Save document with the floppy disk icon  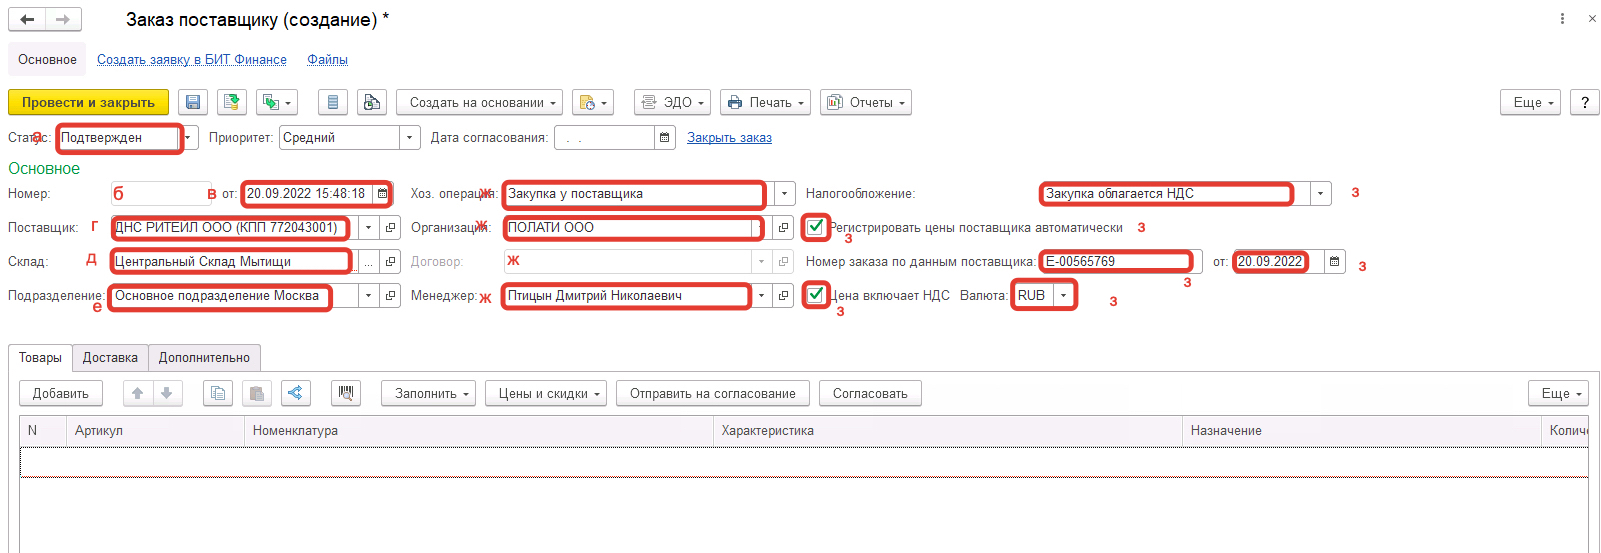pos(193,102)
